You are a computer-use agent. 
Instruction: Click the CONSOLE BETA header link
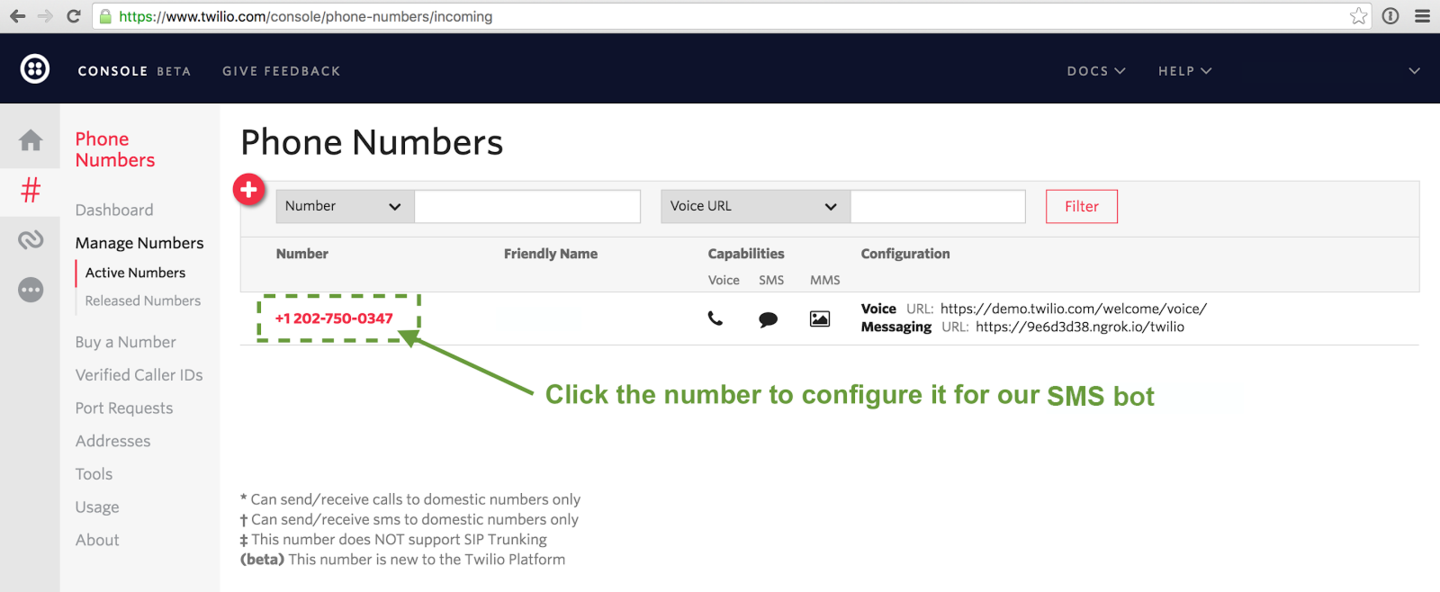coord(134,71)
